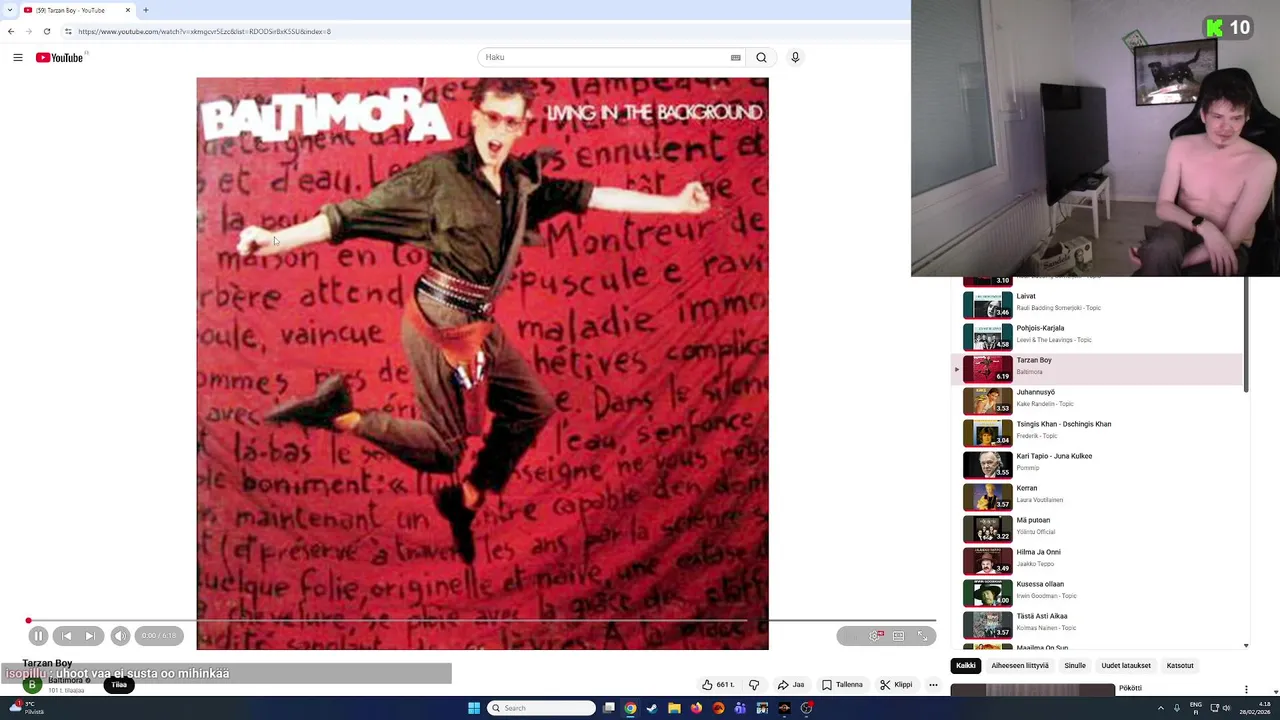Show hidden system tray icons chevron

point(1159,708)
